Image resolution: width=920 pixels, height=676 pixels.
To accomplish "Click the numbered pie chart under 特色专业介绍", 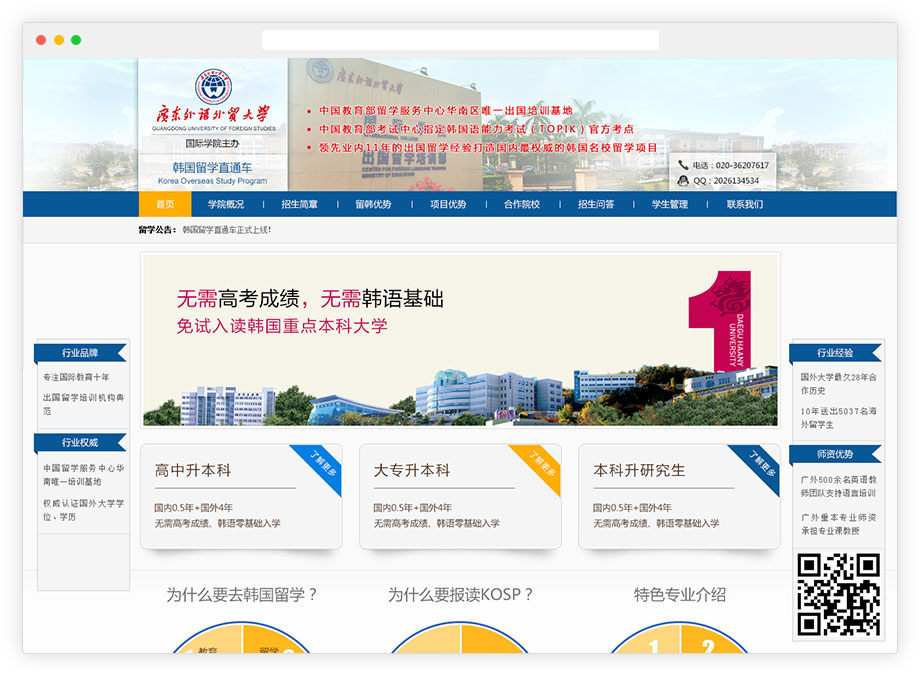I will coord(679,637).
